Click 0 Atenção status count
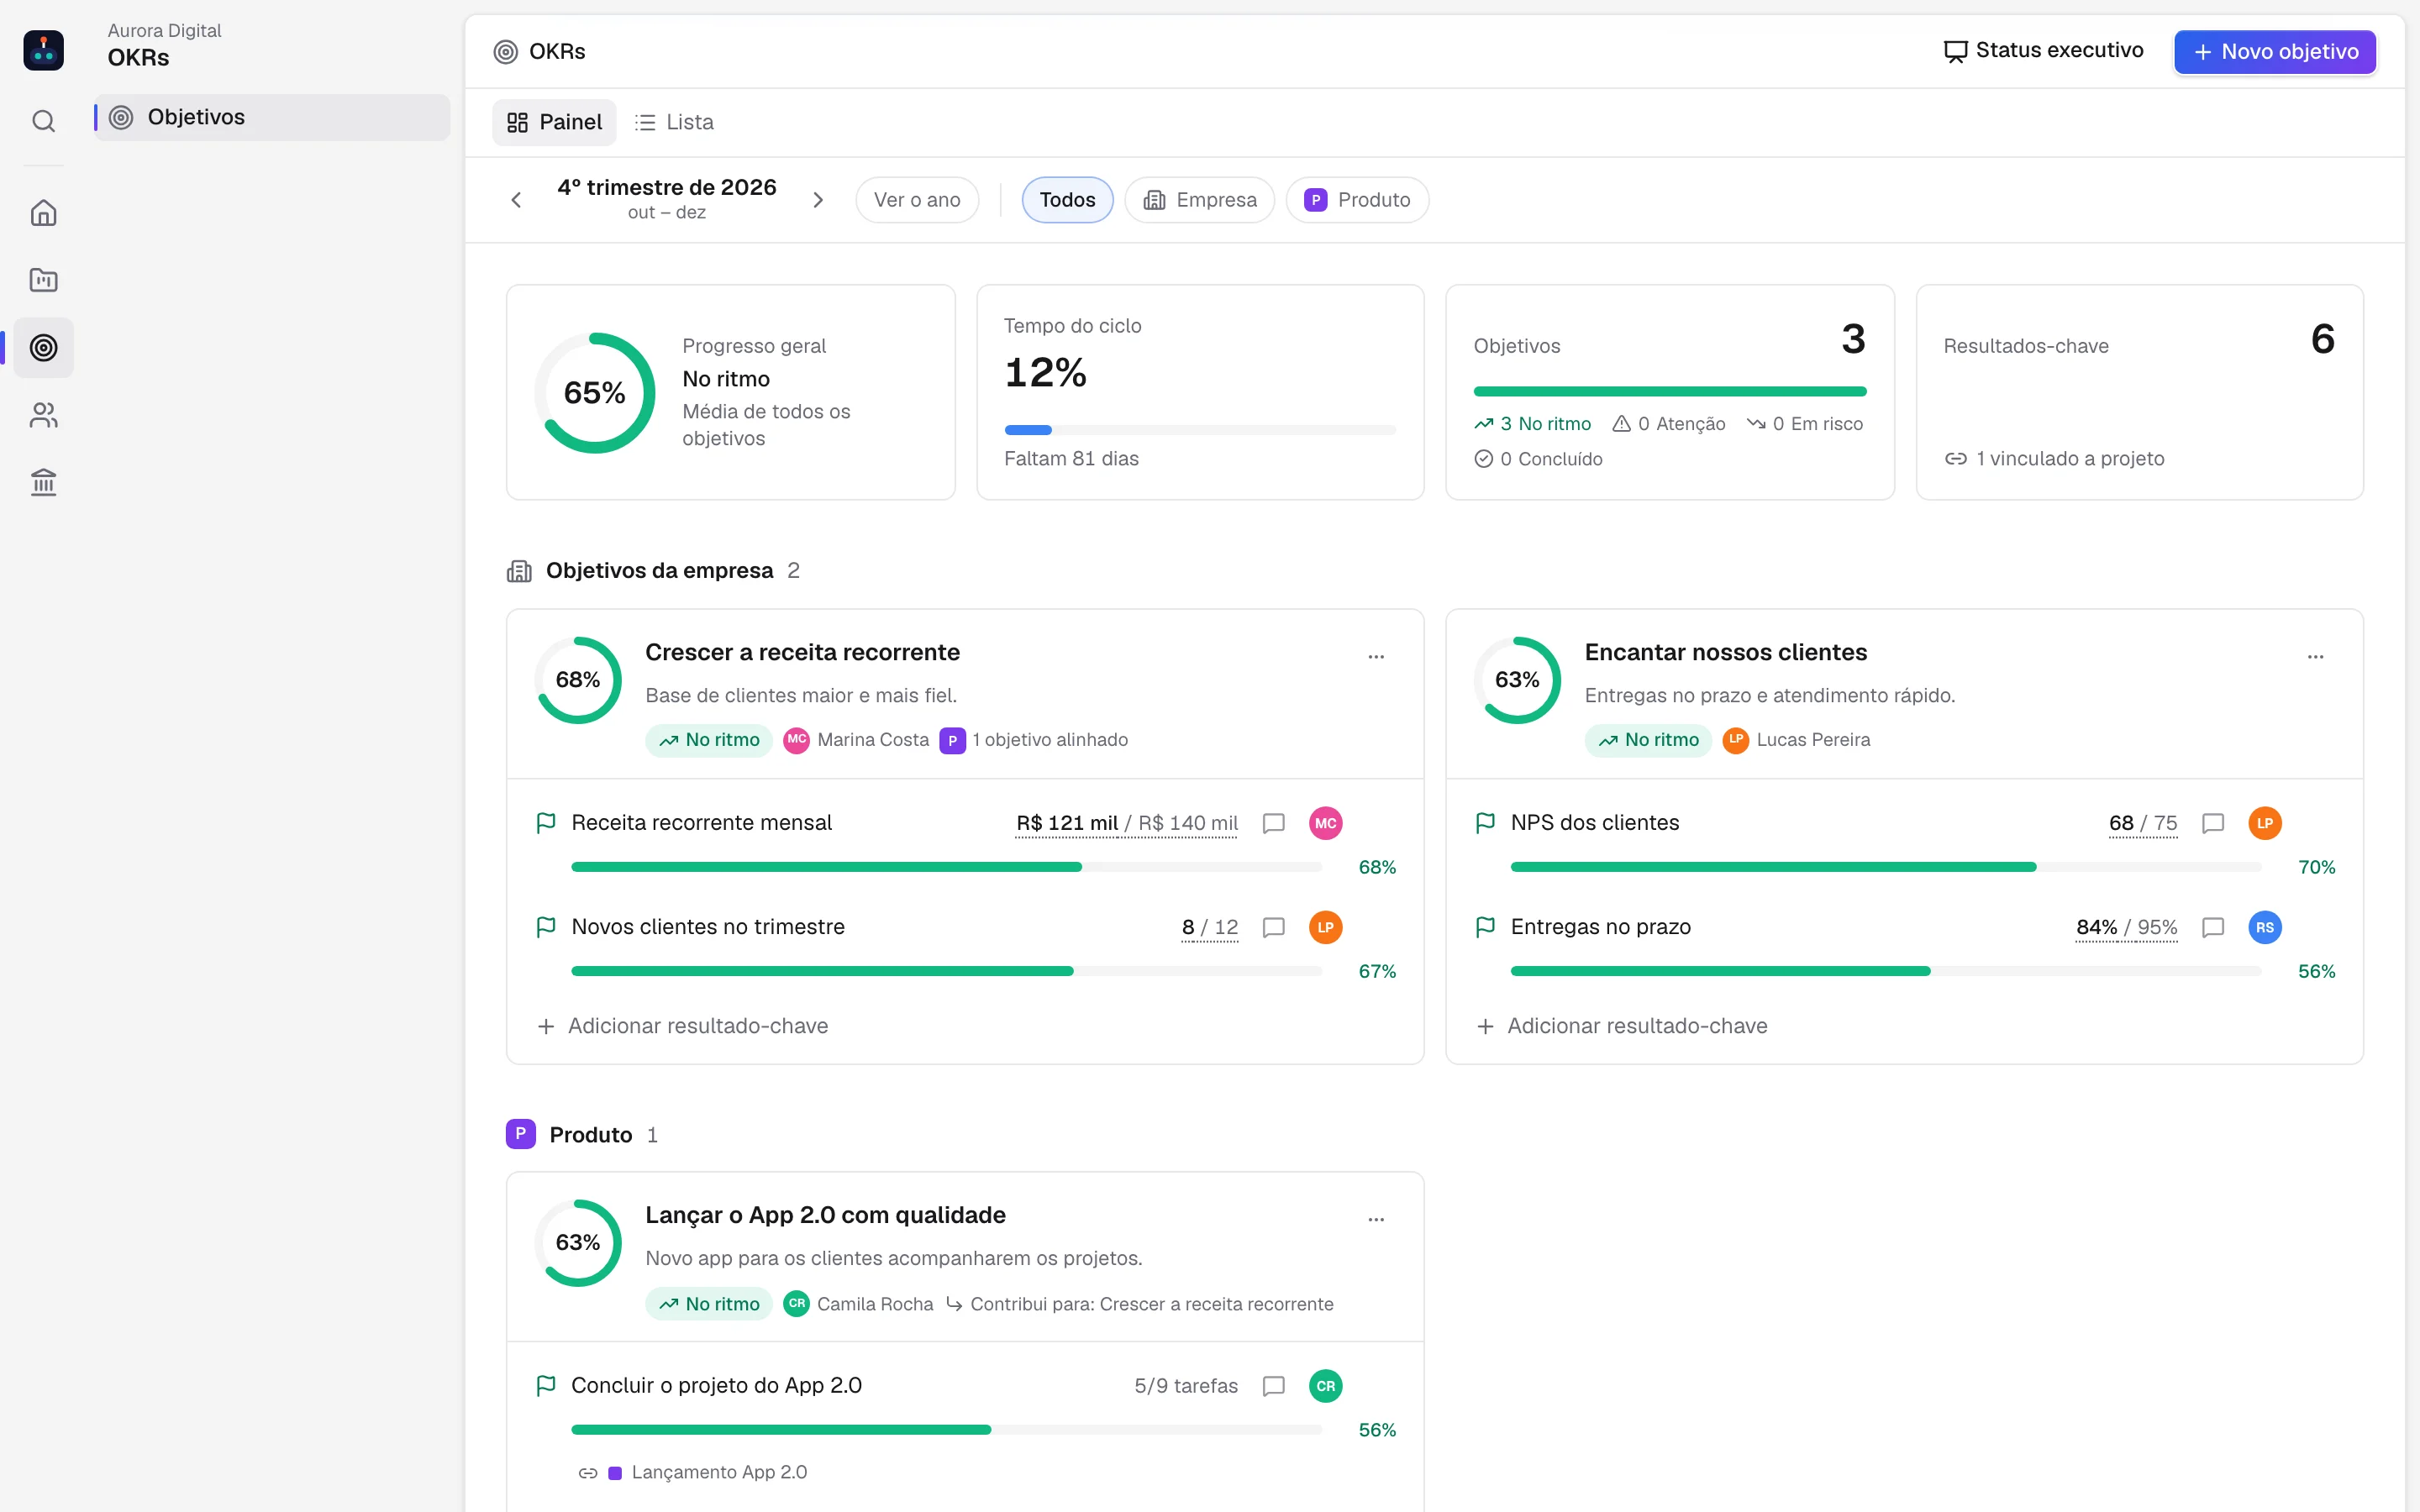 (1669, 424)
